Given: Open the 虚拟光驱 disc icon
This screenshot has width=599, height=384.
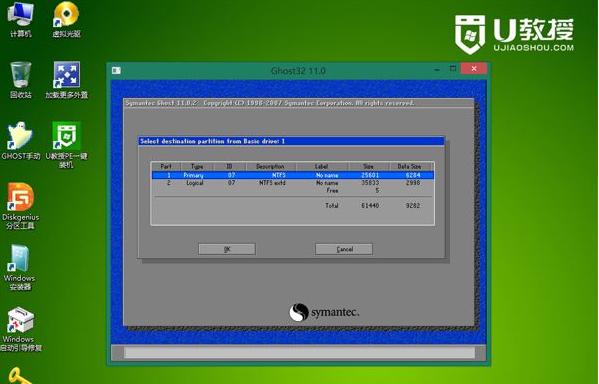Looking at the screenshot, I should pos(66,19).
